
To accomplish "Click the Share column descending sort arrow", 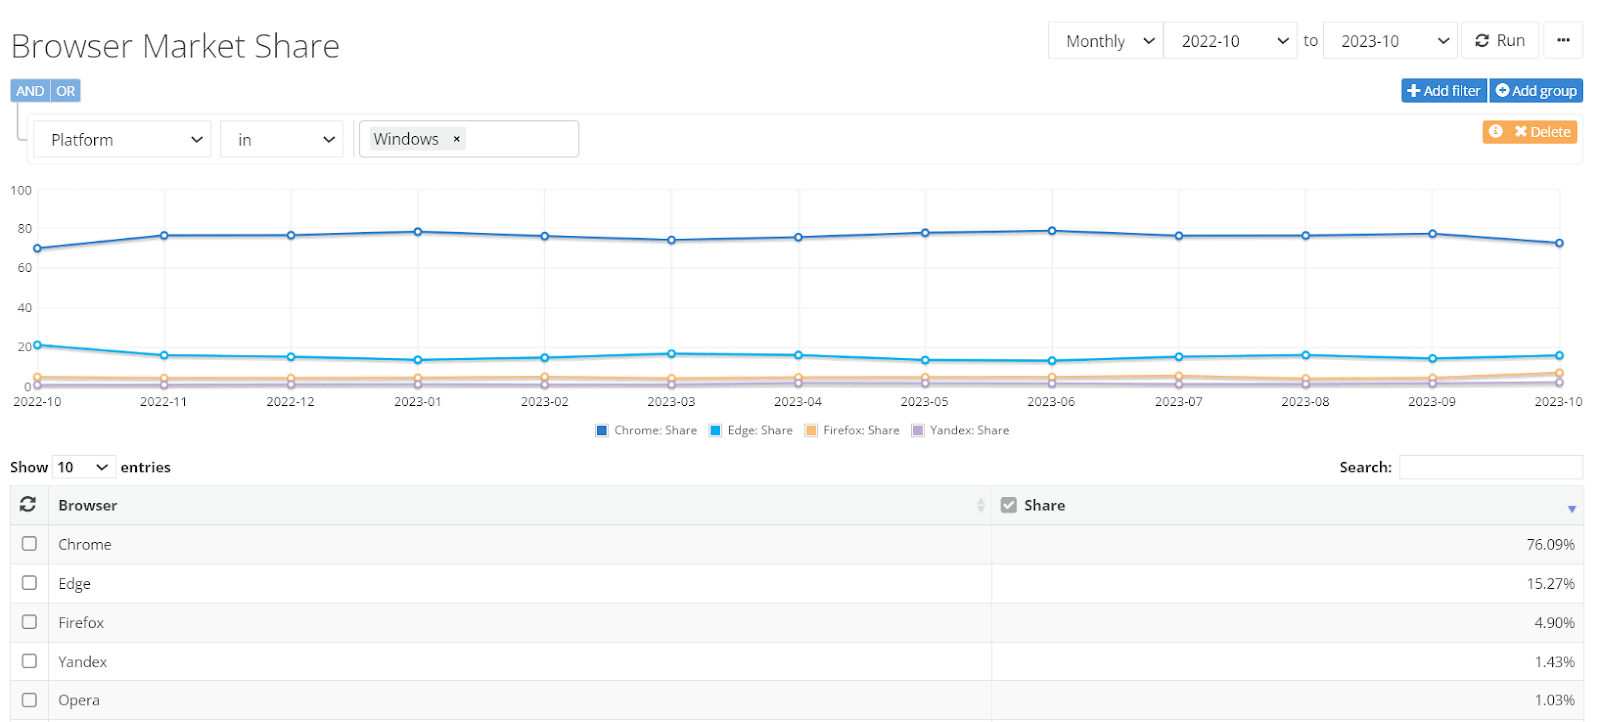I will (x=1571, y=509).
